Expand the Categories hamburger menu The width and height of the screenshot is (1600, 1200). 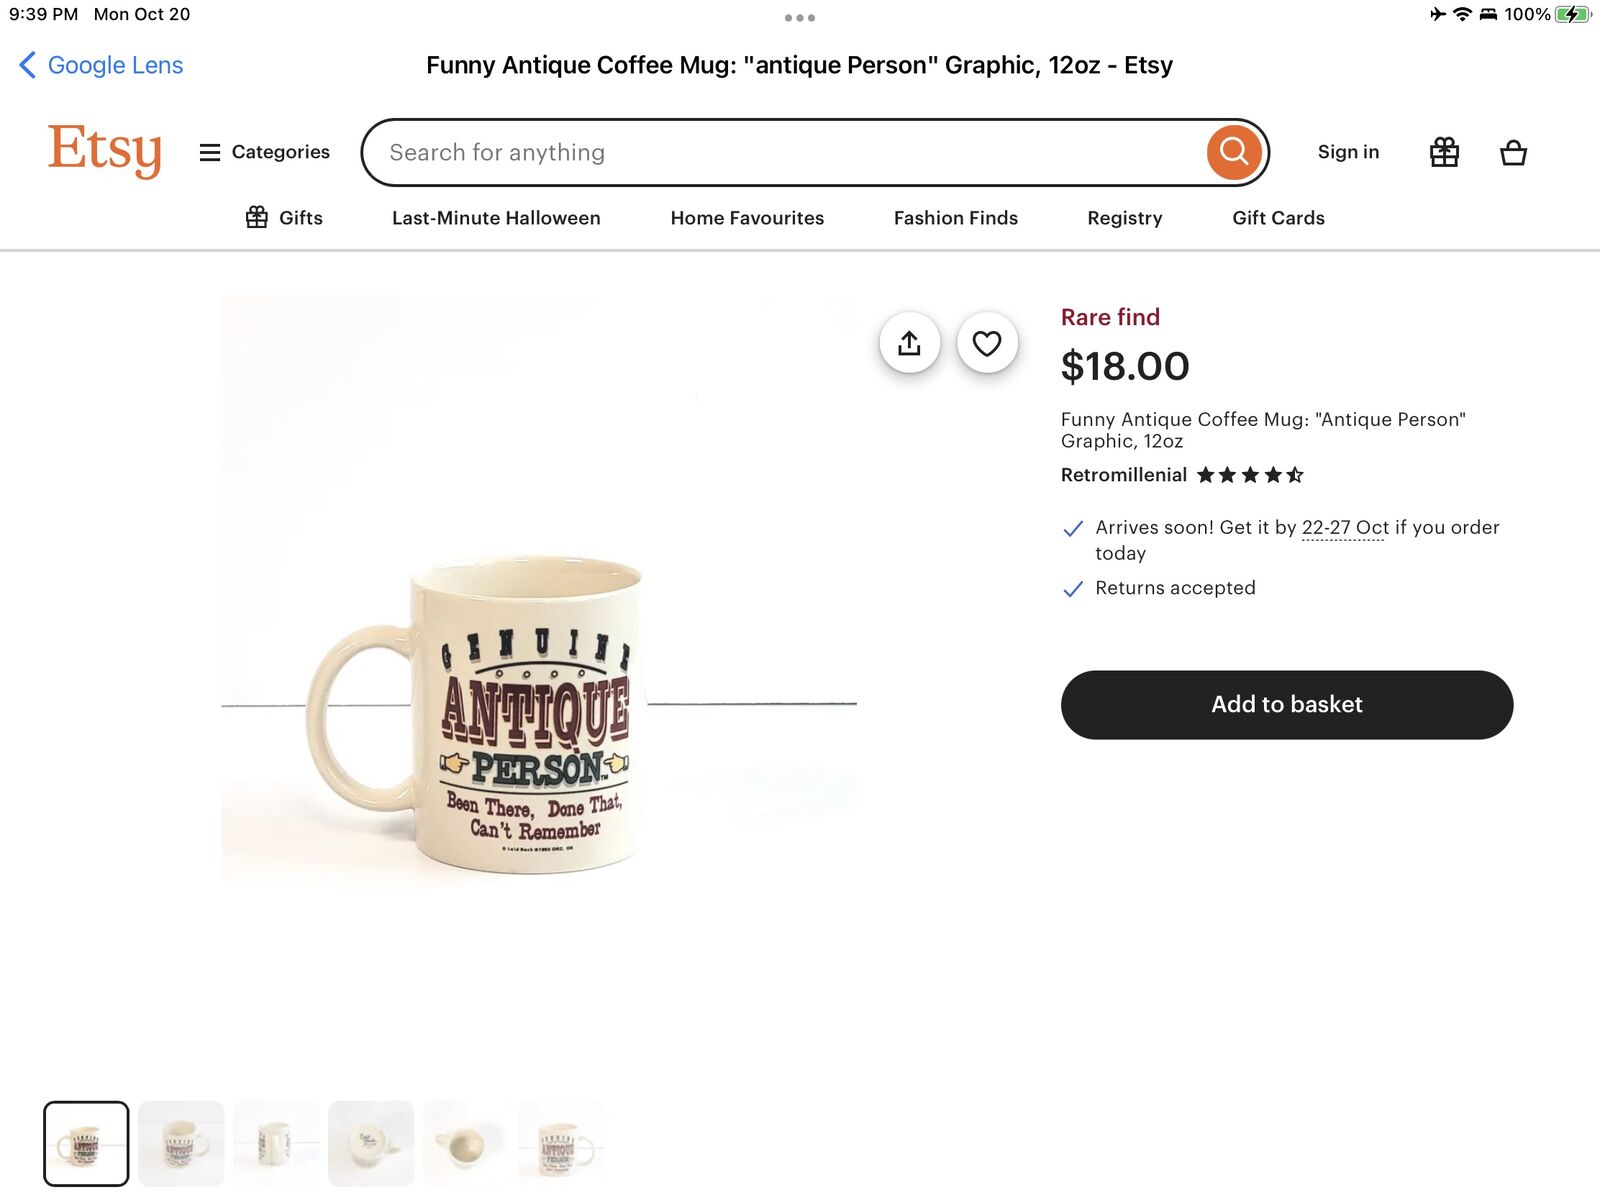(x=265, y=152)
